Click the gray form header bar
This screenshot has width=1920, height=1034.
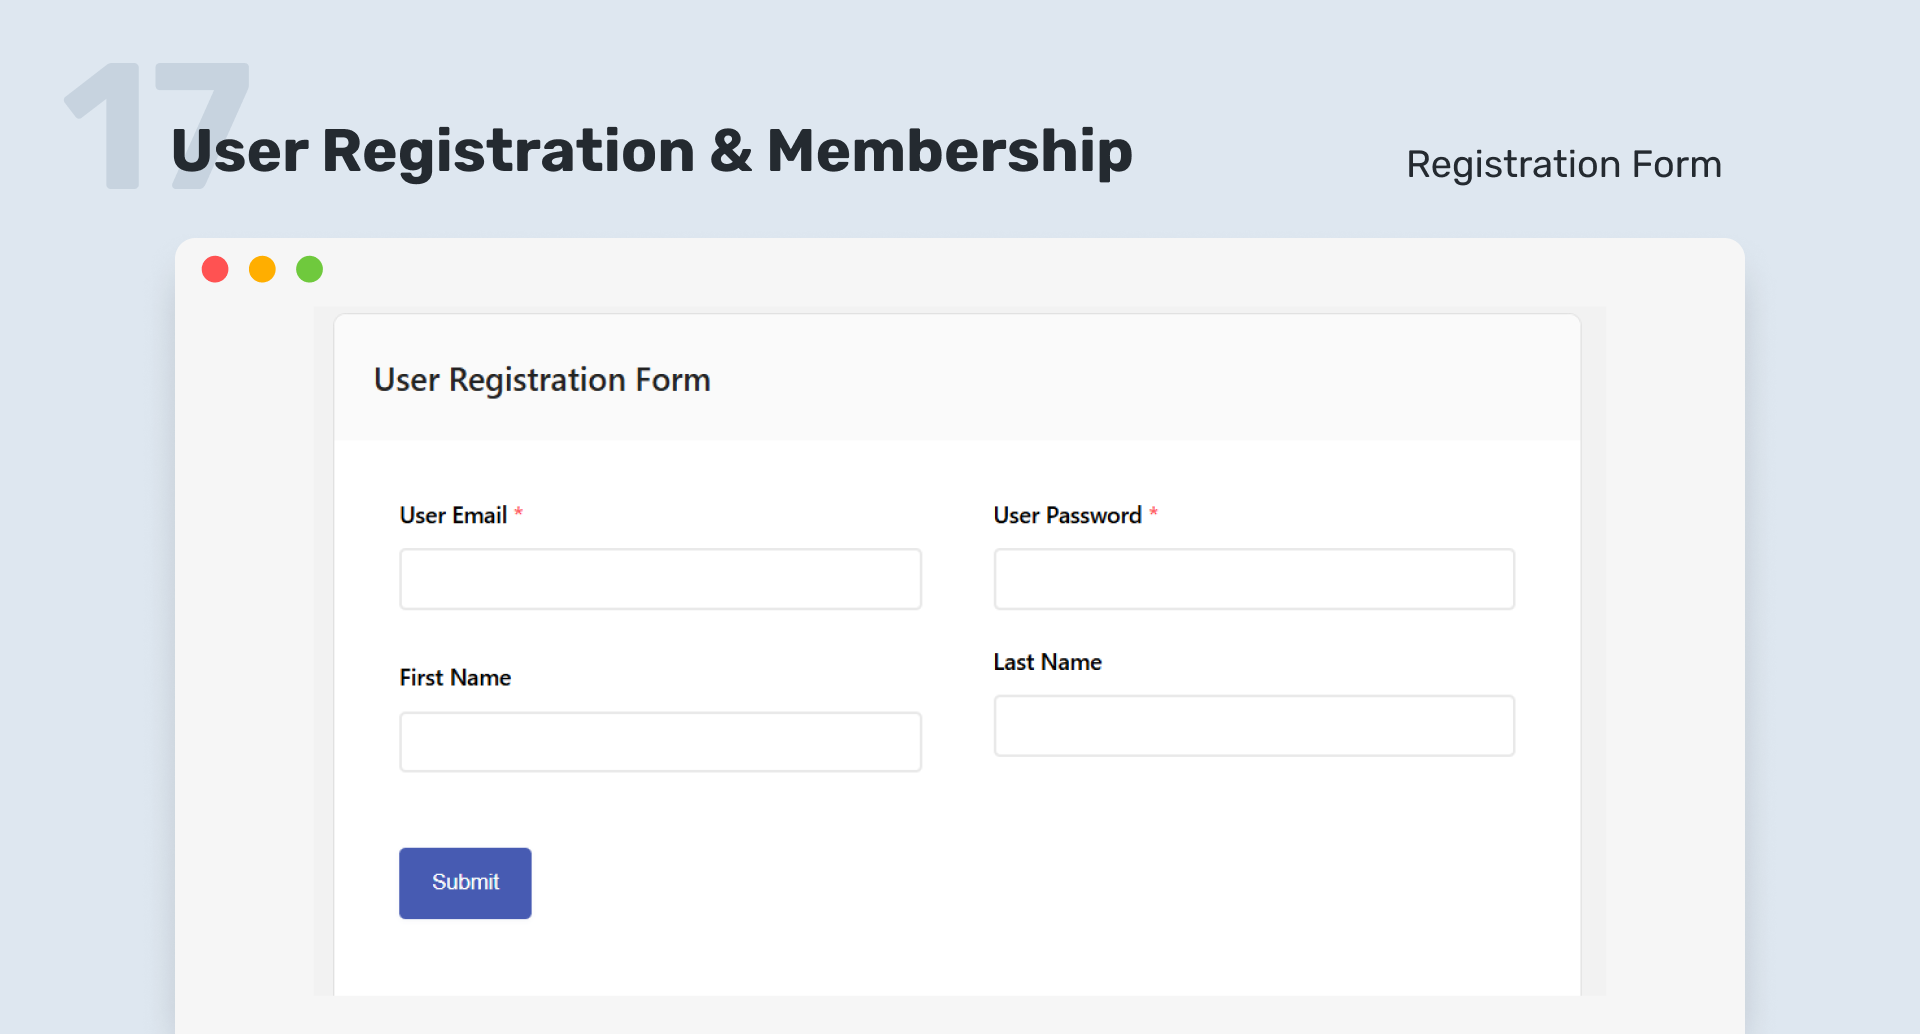pos(1100,380)
